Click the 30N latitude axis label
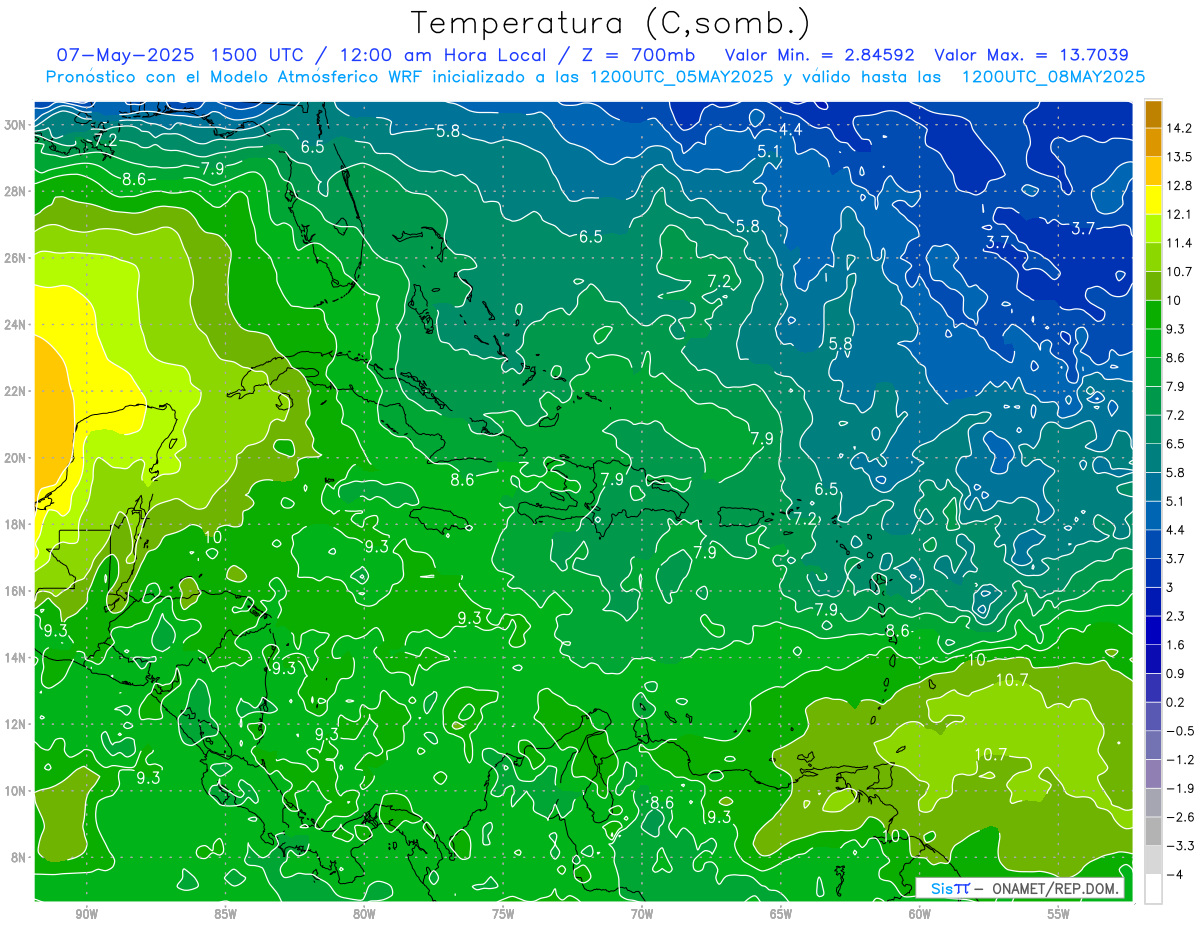 17,124
